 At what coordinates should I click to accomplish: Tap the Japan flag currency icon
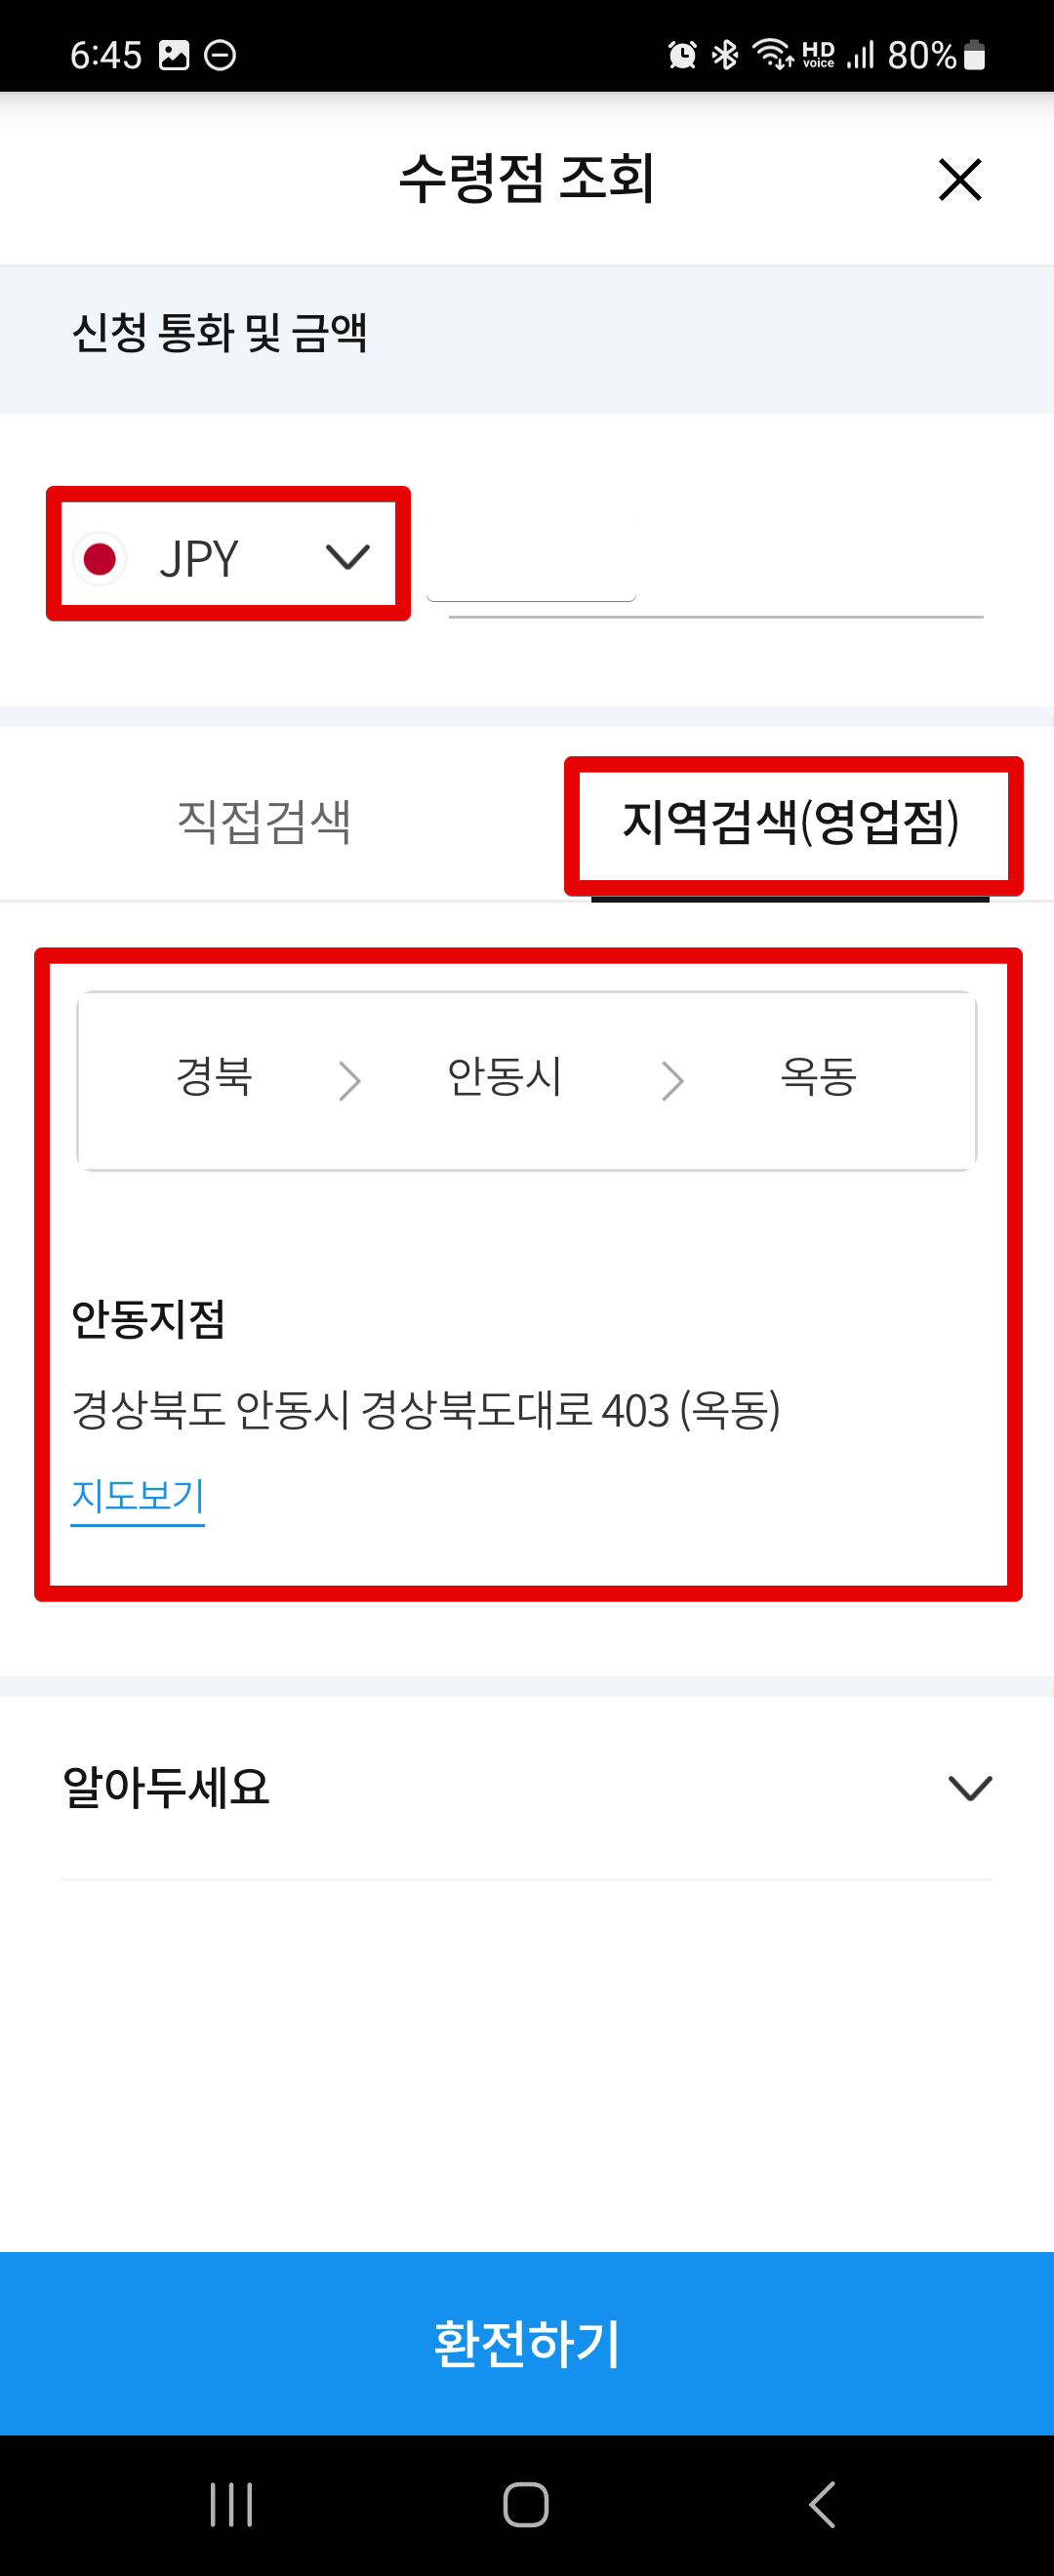click(x=100, y=558)
